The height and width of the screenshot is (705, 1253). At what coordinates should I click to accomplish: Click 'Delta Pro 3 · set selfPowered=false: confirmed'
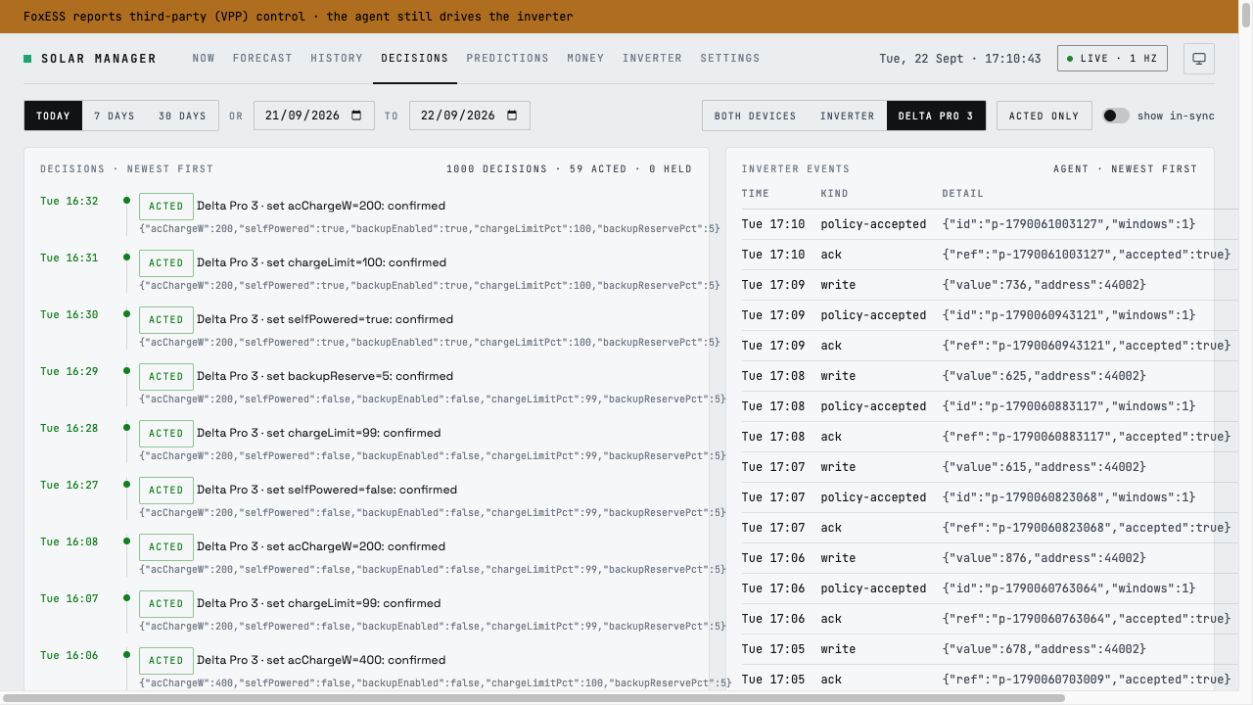327,490
